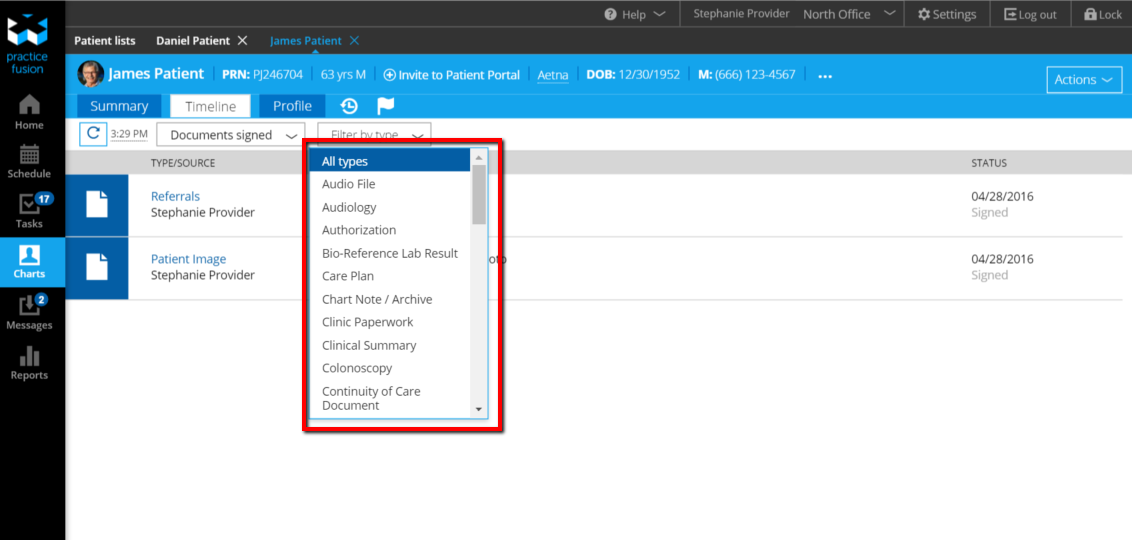The height and width of the screenshot is (540, 1132).
Task: Click the Stephanie Provider user name
Action: (x=741, y=14)
